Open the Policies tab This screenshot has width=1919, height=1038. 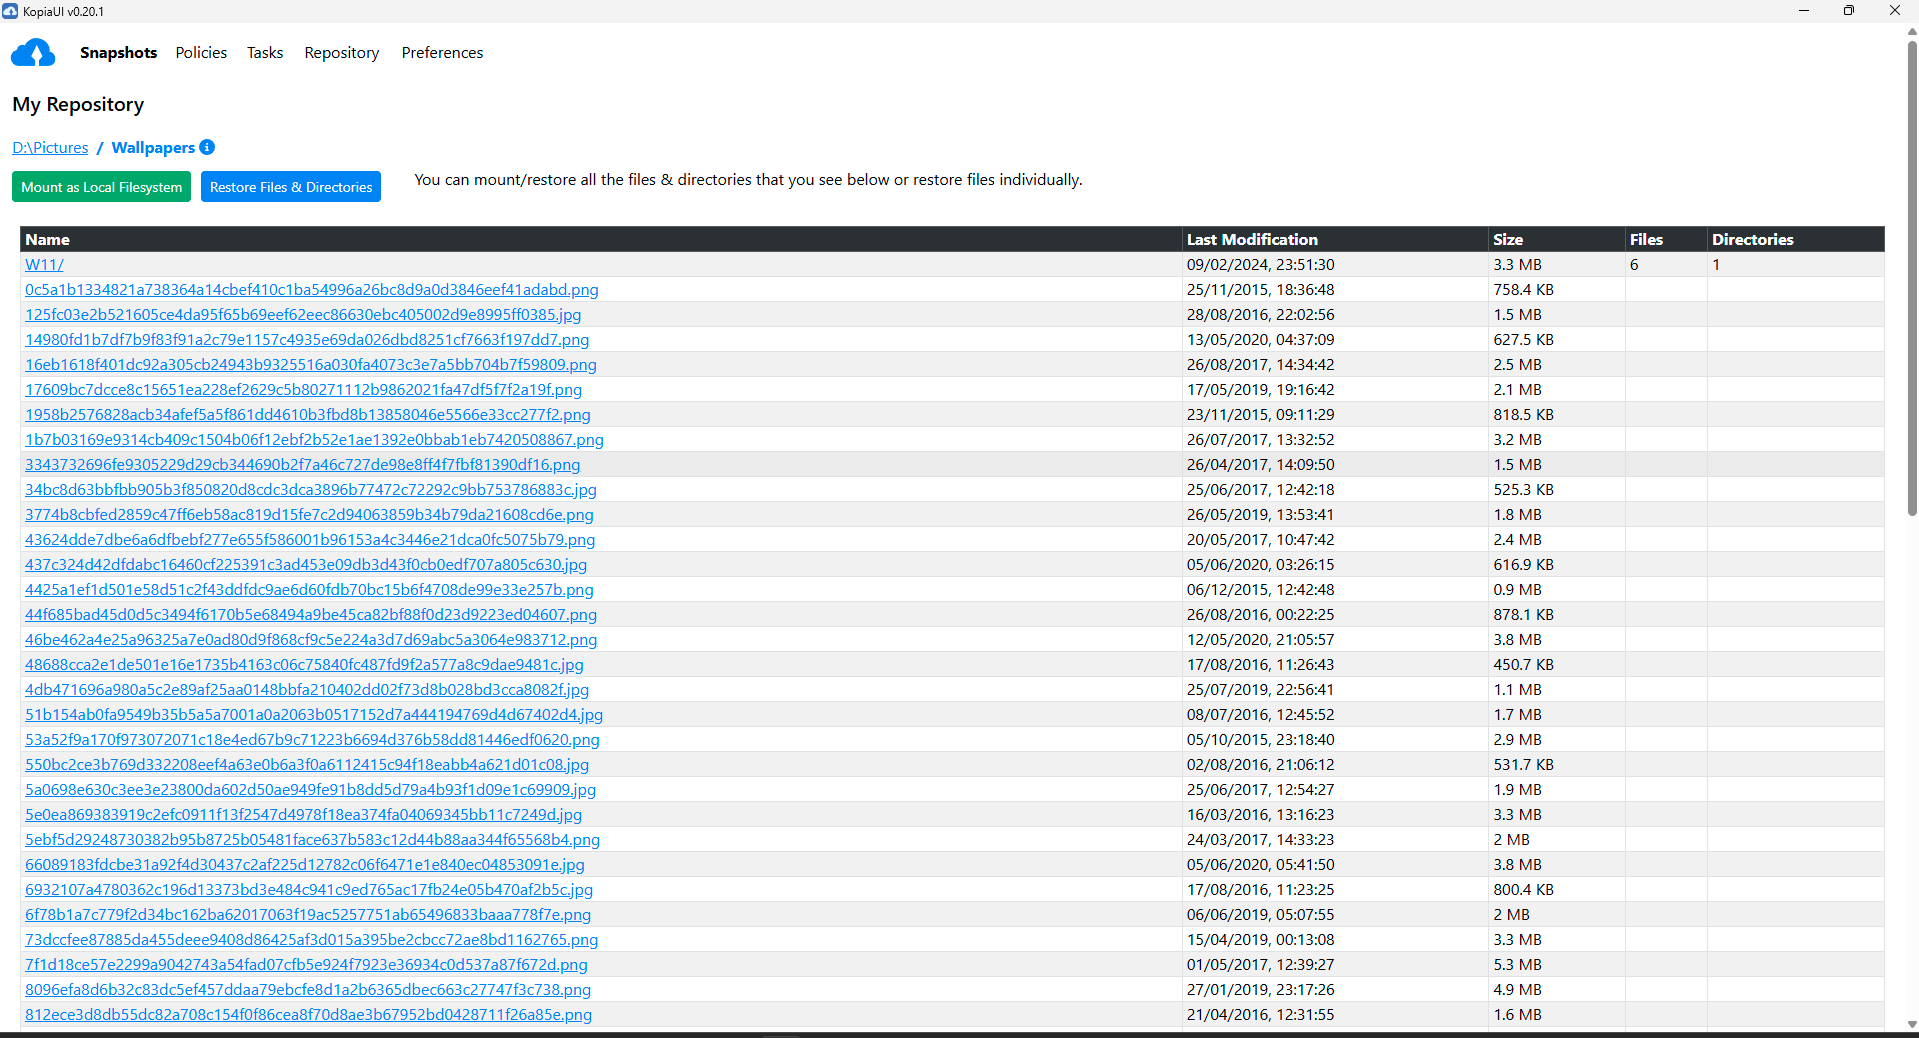coord(201,53)
